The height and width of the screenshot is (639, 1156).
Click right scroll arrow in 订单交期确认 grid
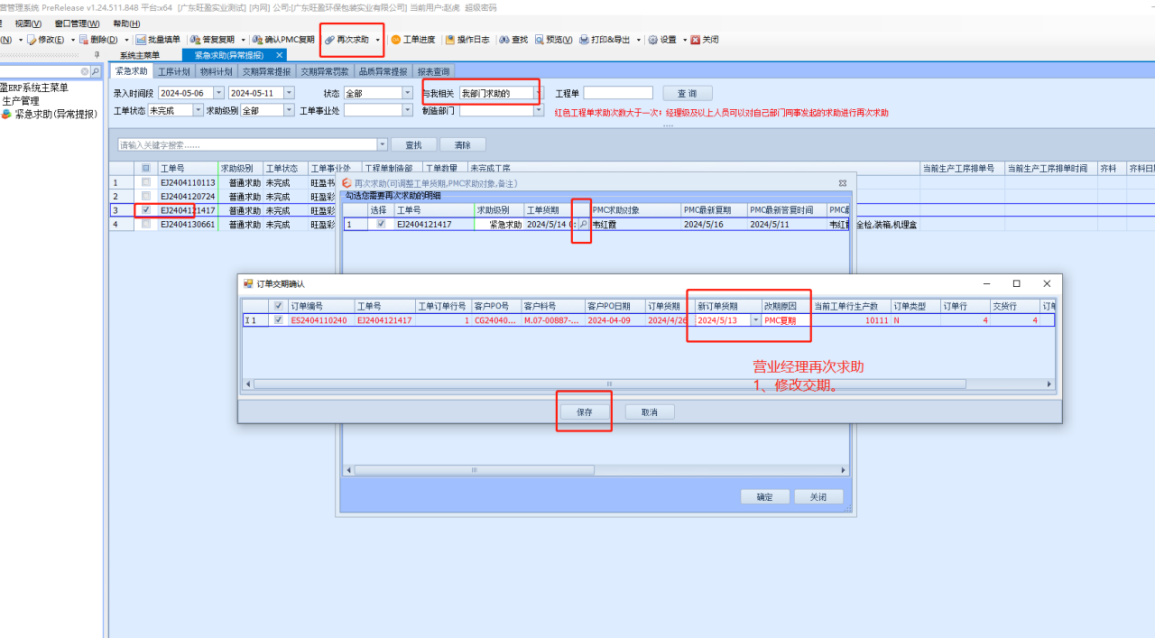click(x=1049, y=384)
